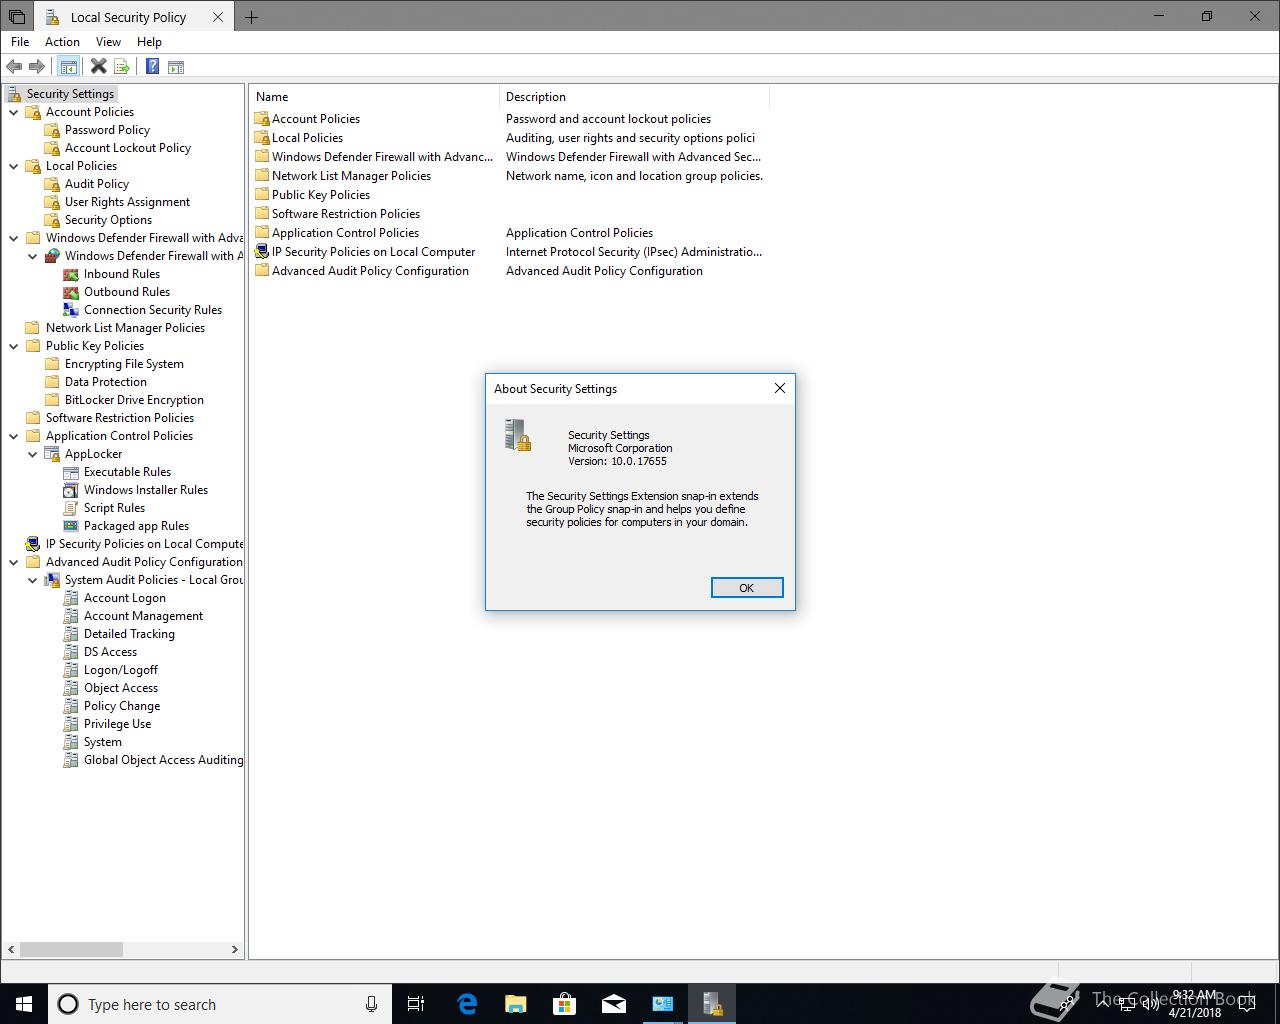The height and width of the screenshot is (1024, 1280).
Task: Collapse the Advanced Audit Policy Configuration node
Action: point(14,562)
